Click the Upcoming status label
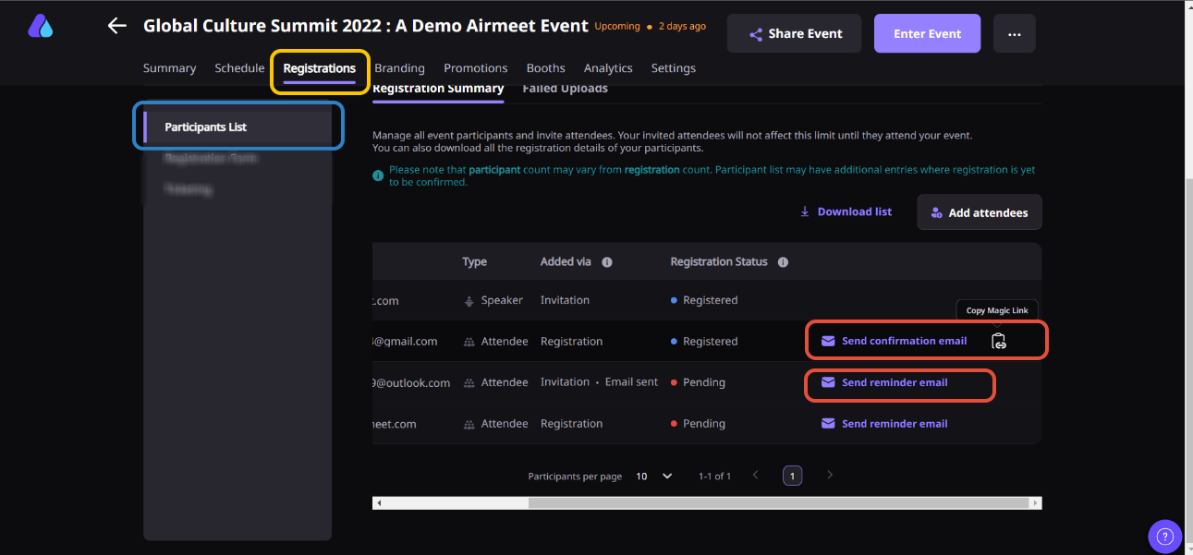 coord(618,26)
